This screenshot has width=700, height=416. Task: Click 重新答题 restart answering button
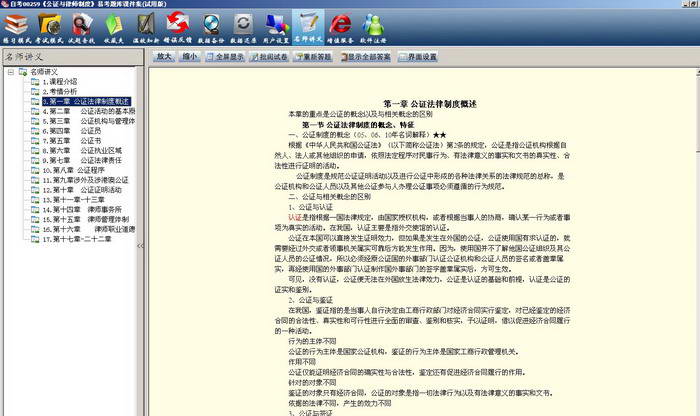pos(313,57)
